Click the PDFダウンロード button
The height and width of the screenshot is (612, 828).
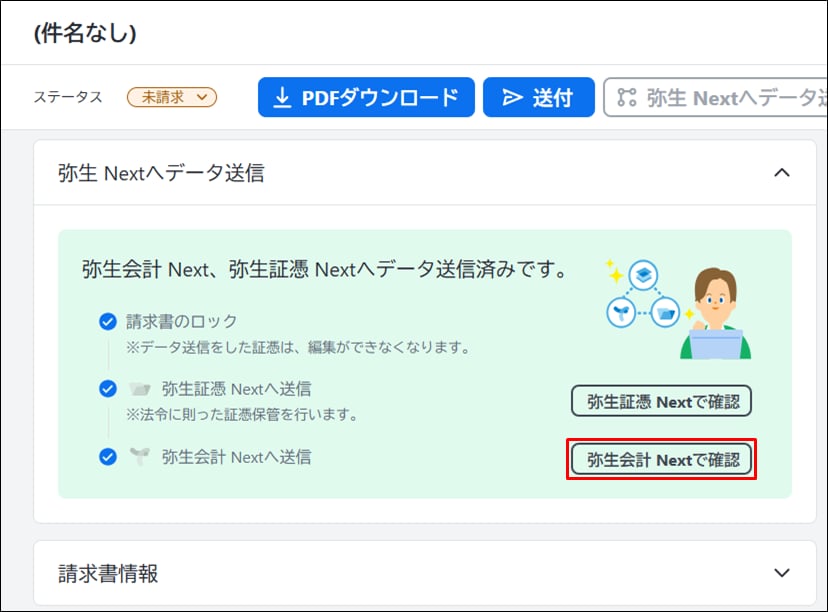[366, 97]
